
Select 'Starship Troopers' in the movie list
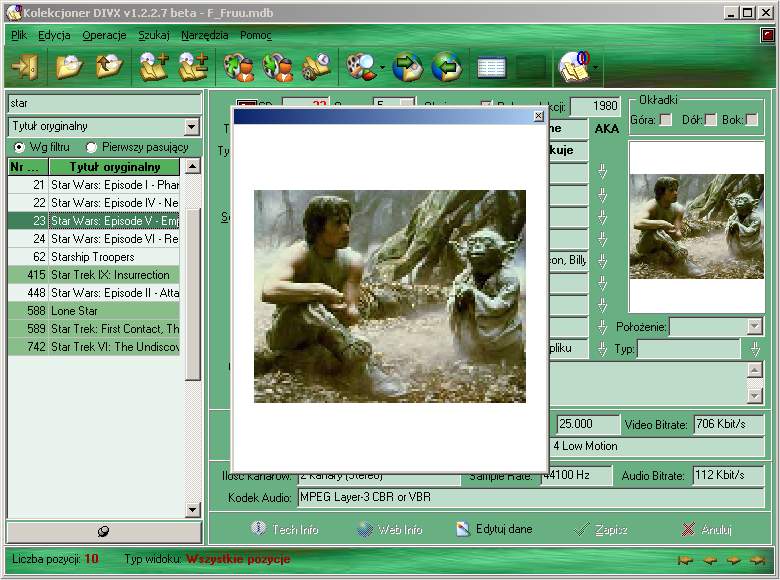tap(93, 257)
